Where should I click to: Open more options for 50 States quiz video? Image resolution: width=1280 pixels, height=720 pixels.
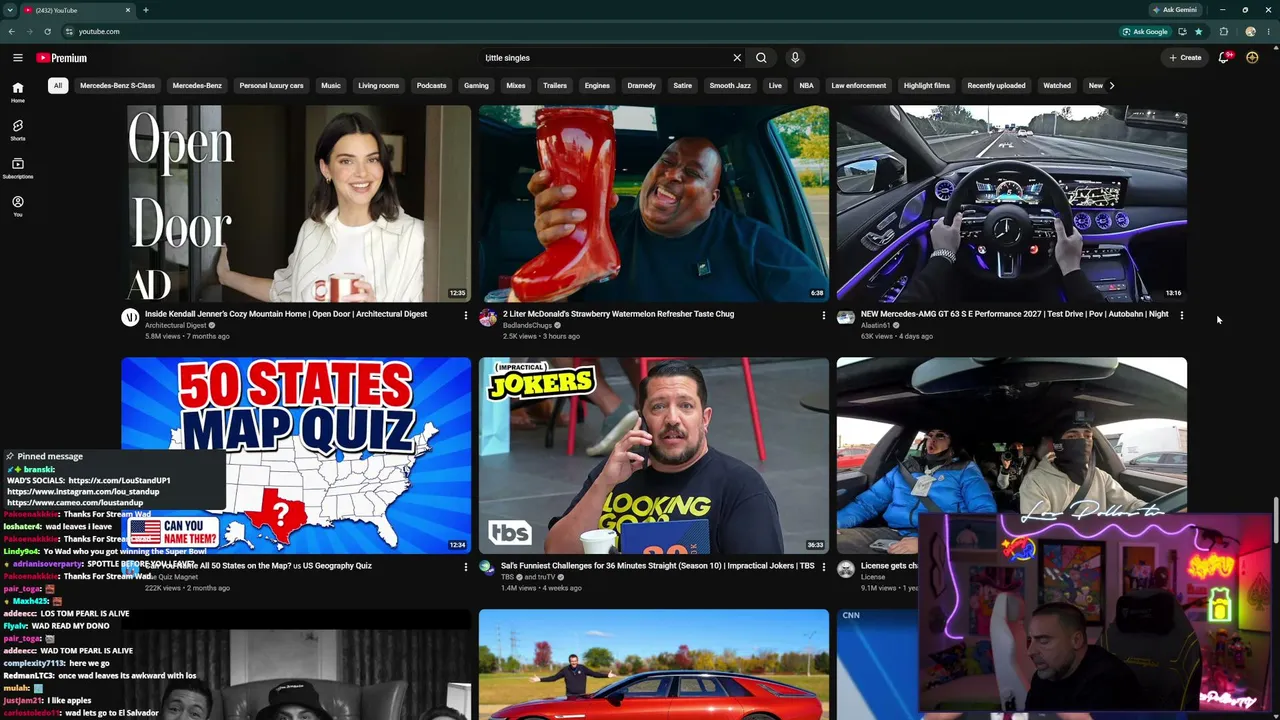point(465,567)
